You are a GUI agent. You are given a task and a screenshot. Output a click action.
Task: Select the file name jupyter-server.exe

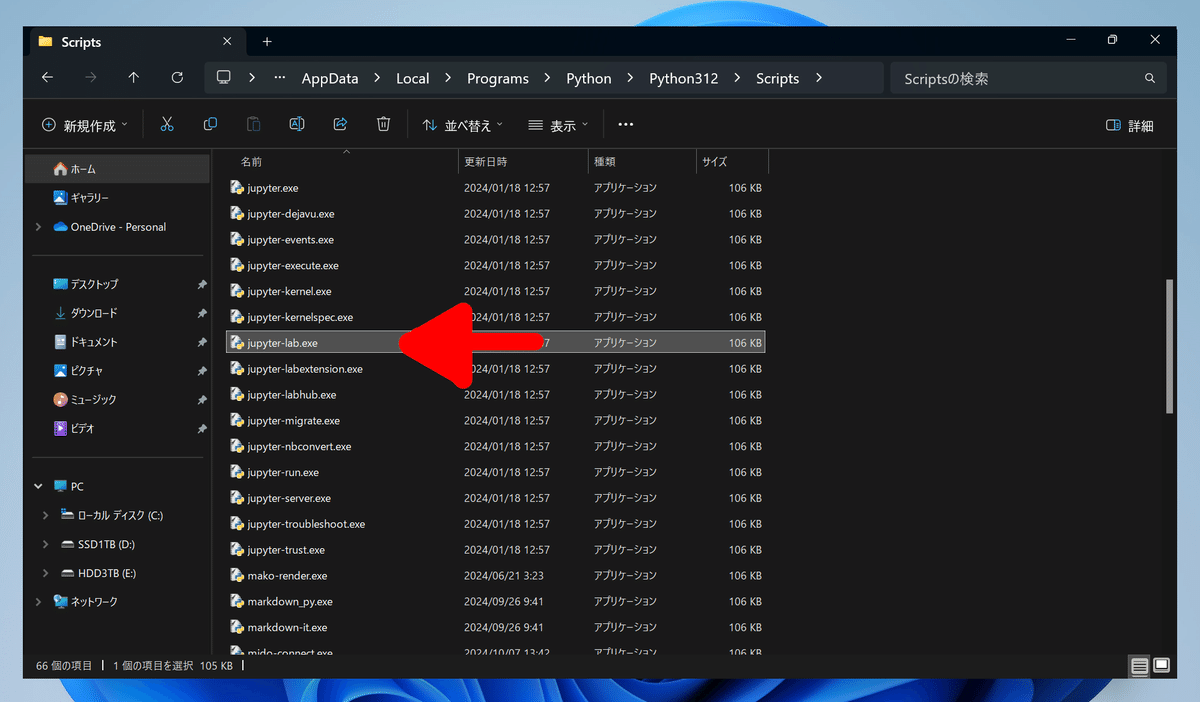(289, 498)
